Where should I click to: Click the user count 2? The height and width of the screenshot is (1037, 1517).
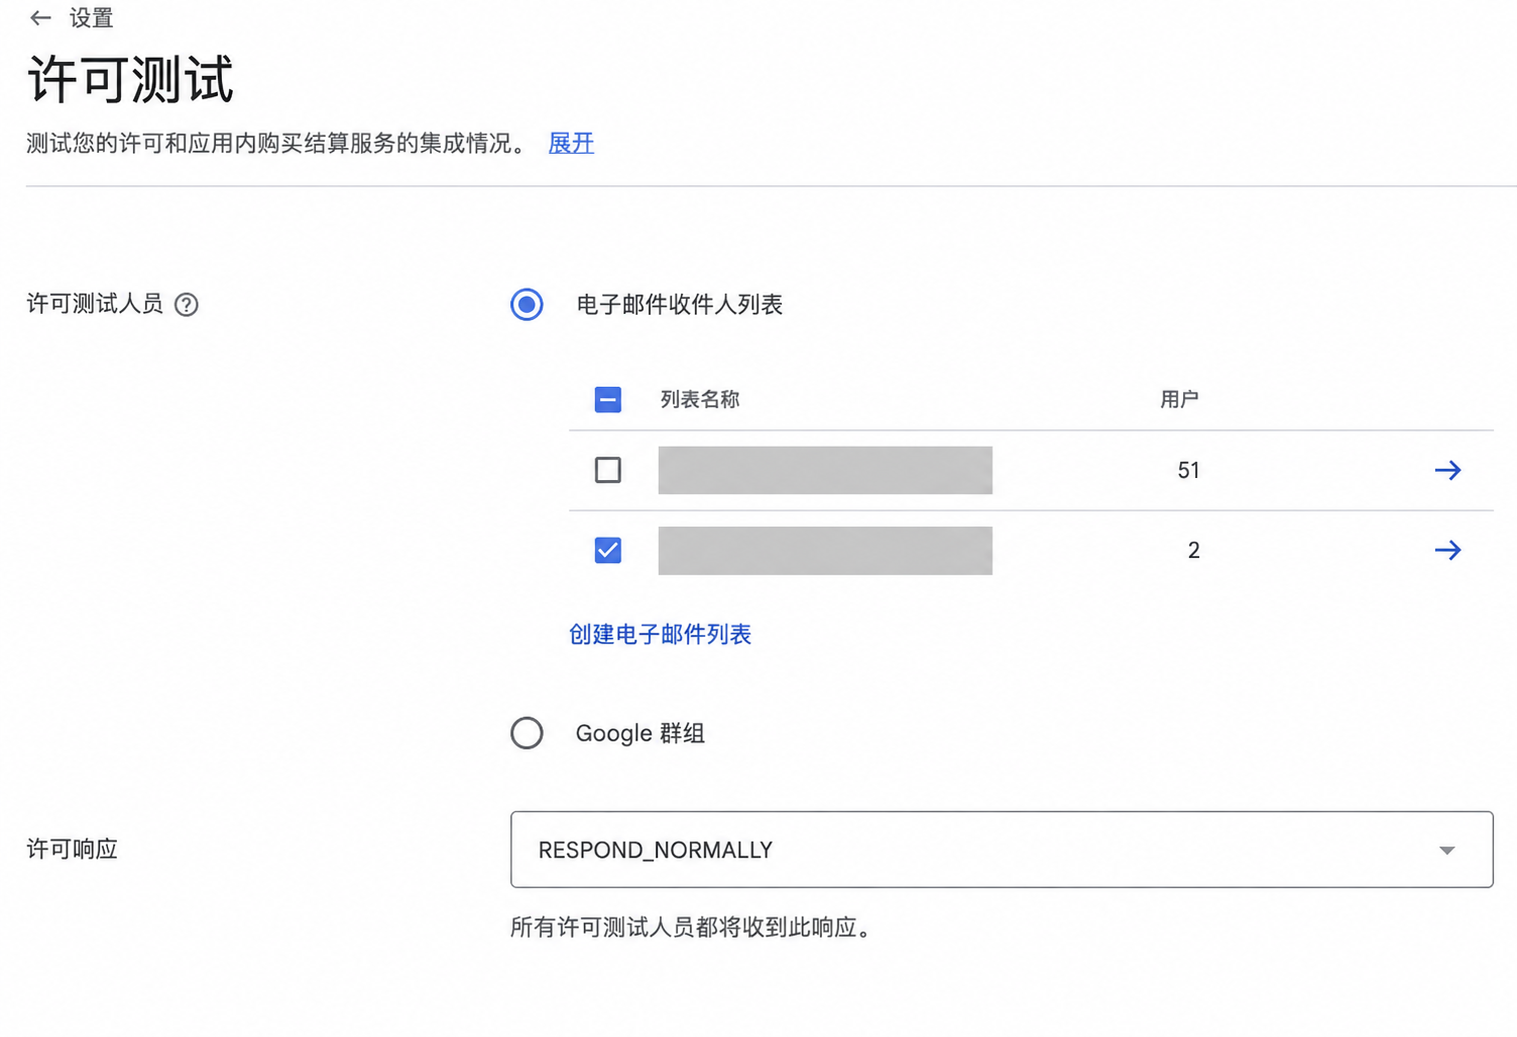coord(1193,550)
